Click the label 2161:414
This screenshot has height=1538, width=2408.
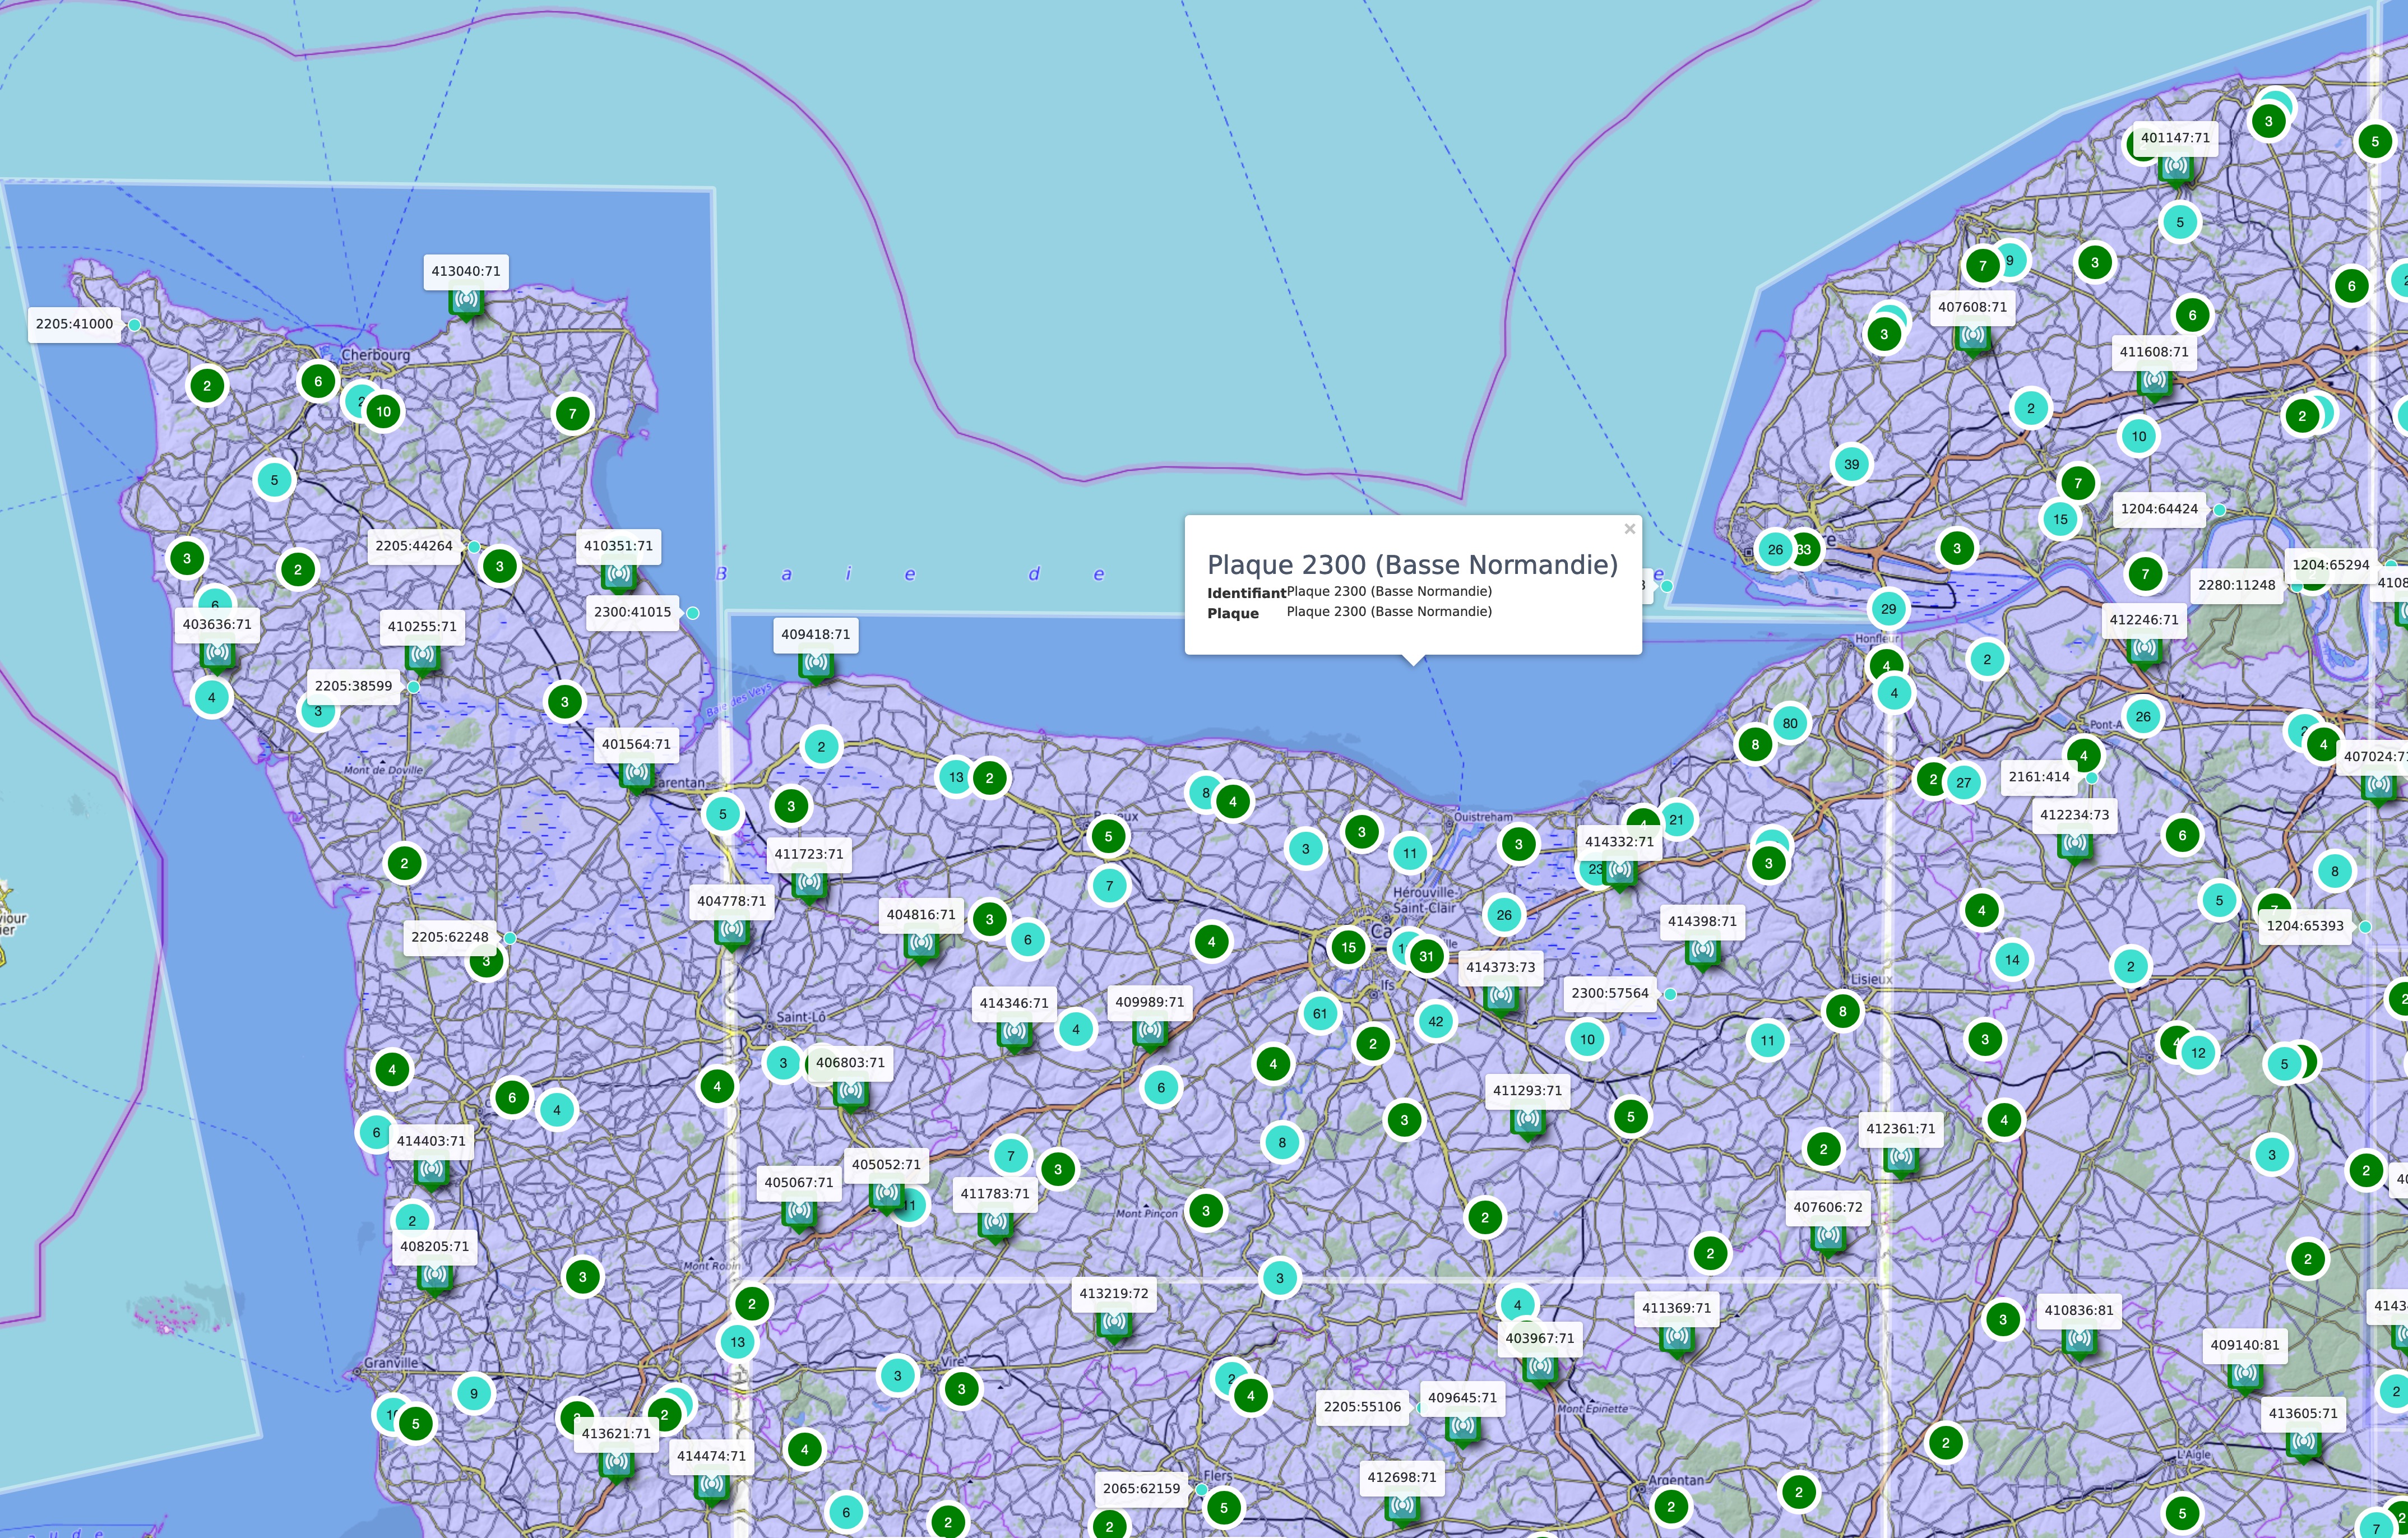click(x=2039, y=777)
